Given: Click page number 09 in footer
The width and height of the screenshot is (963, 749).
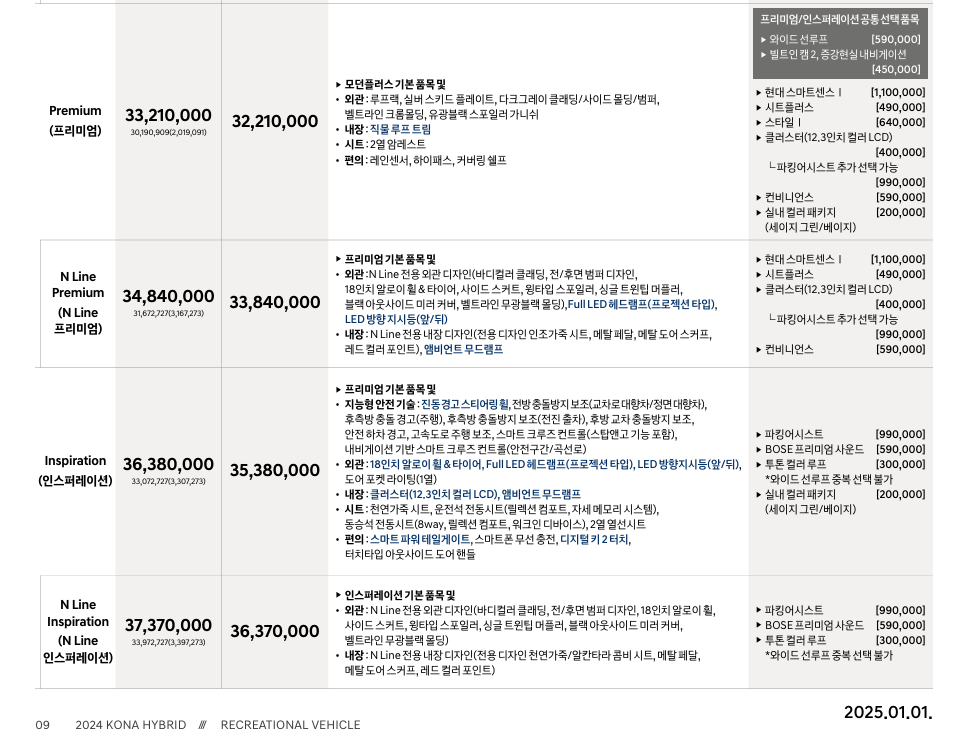Looking at the screenshot, I should pos(42,725).
